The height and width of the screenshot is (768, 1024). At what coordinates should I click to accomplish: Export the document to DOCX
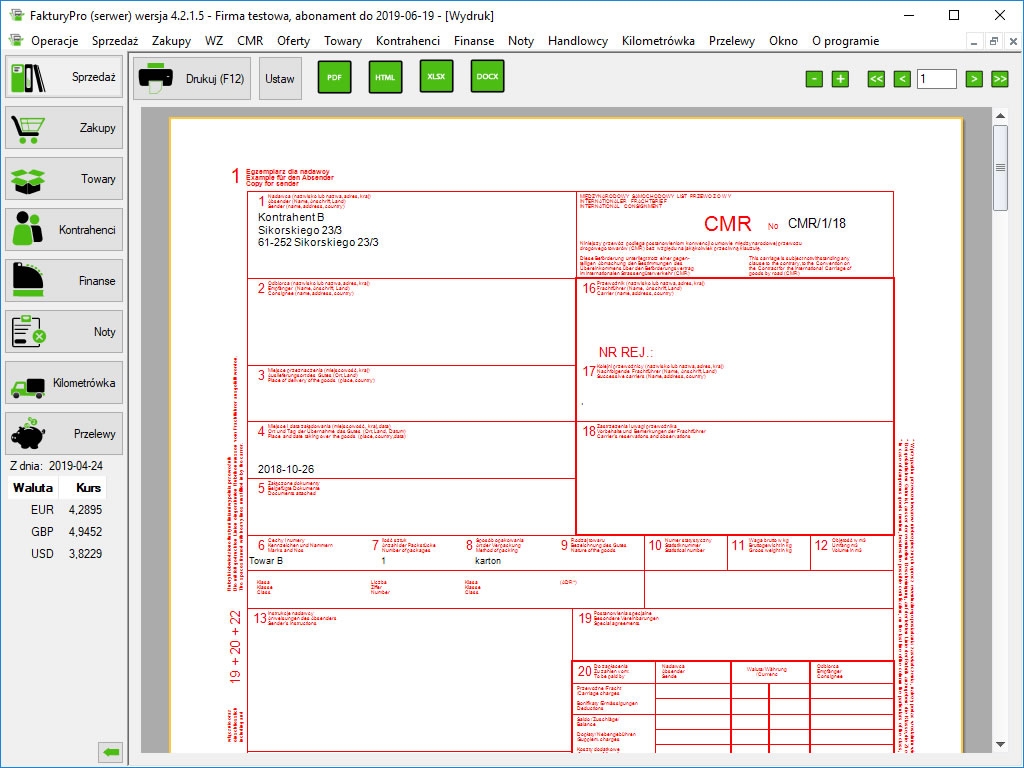(x=487, y=77)
